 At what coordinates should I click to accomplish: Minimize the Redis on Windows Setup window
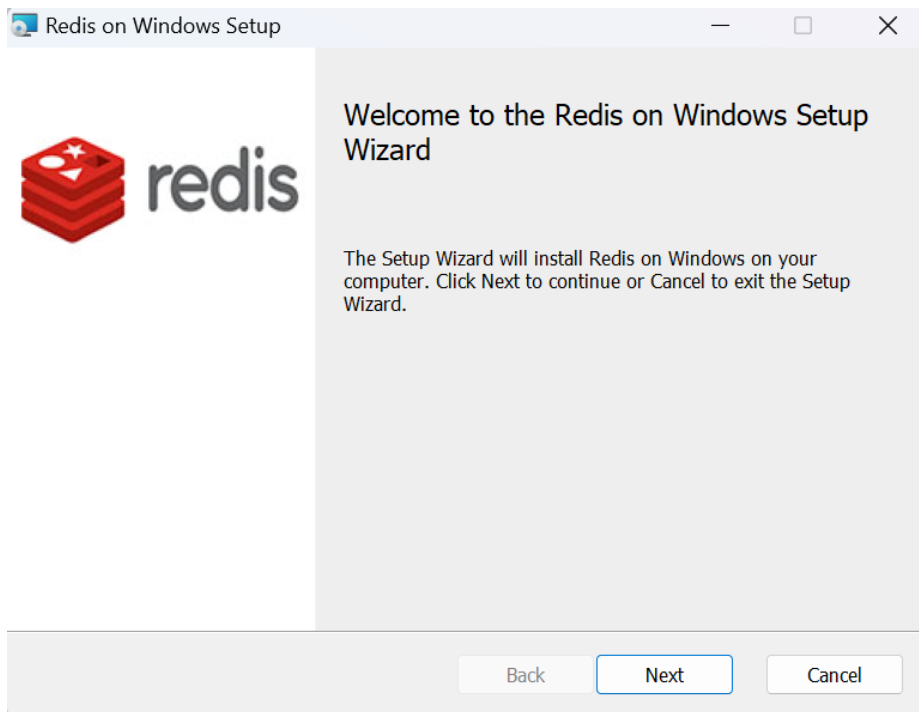click(720, 26)
